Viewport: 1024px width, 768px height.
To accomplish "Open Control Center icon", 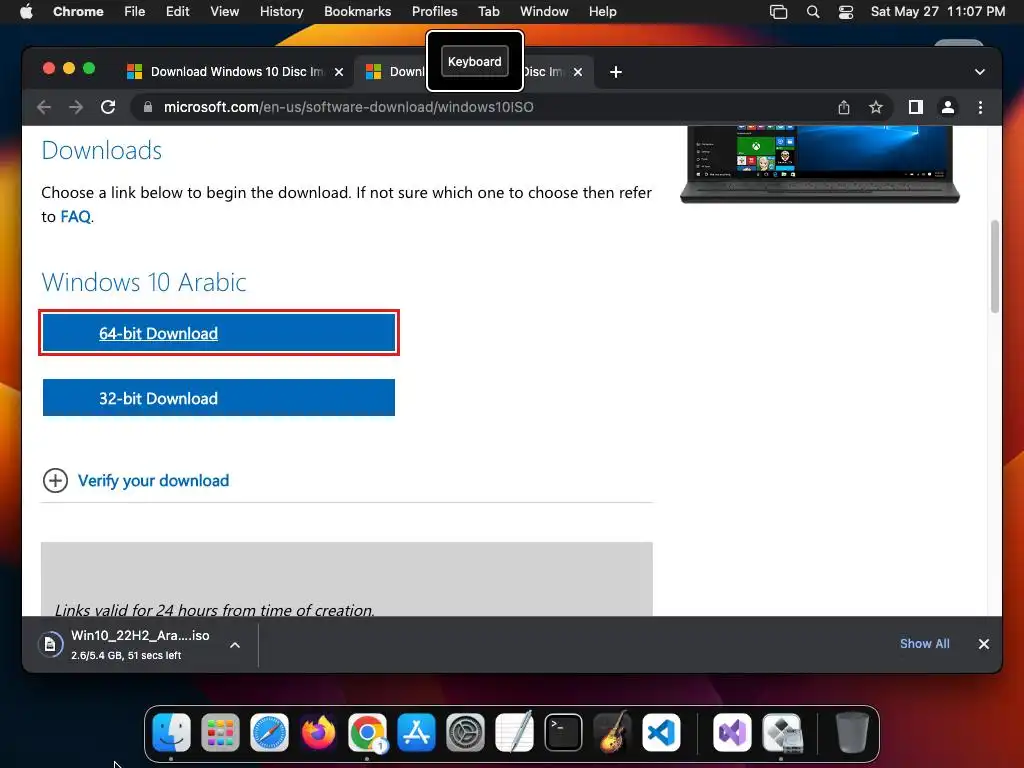I will [x=846, y=12].
